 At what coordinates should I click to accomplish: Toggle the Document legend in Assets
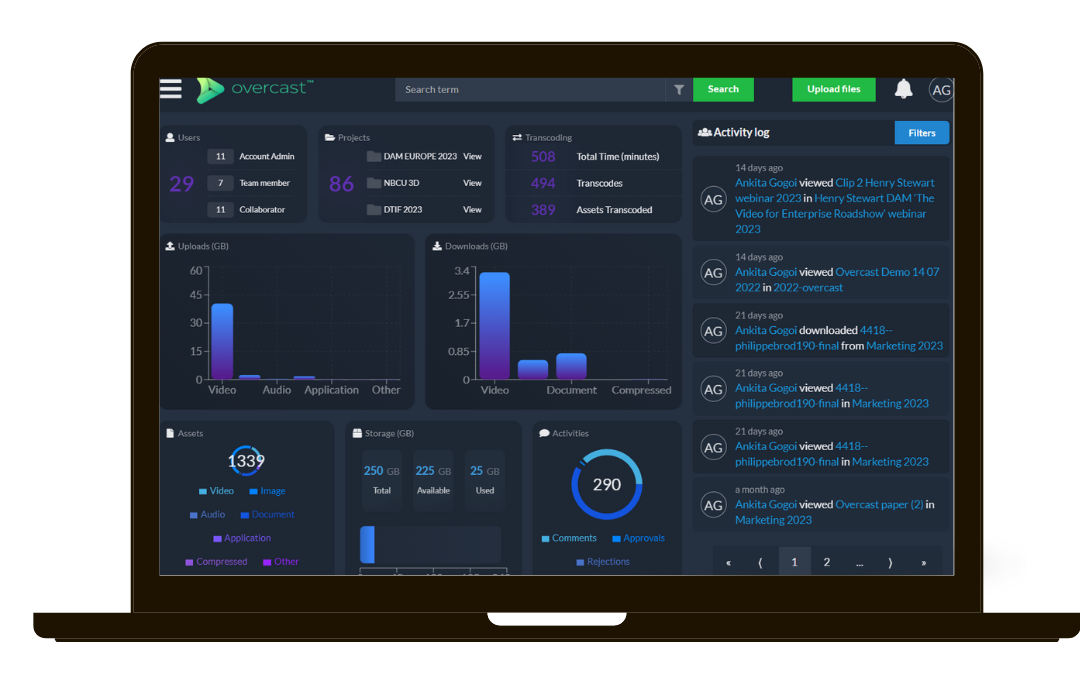pyautogui.click(x=267, y=515)
